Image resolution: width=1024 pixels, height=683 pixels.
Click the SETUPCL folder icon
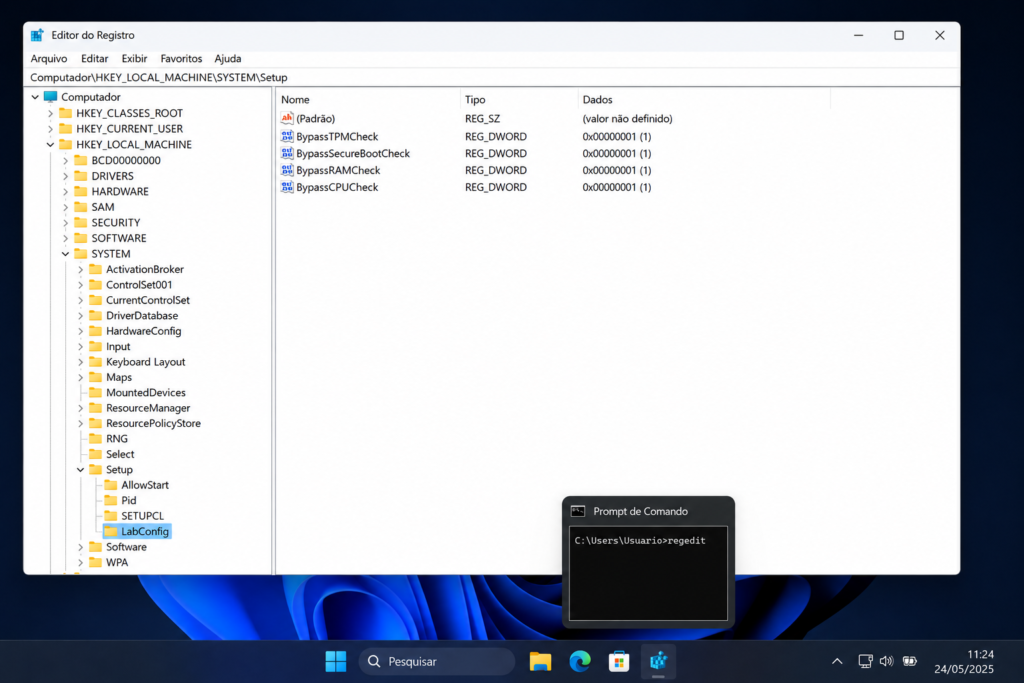tap(110, 516)
